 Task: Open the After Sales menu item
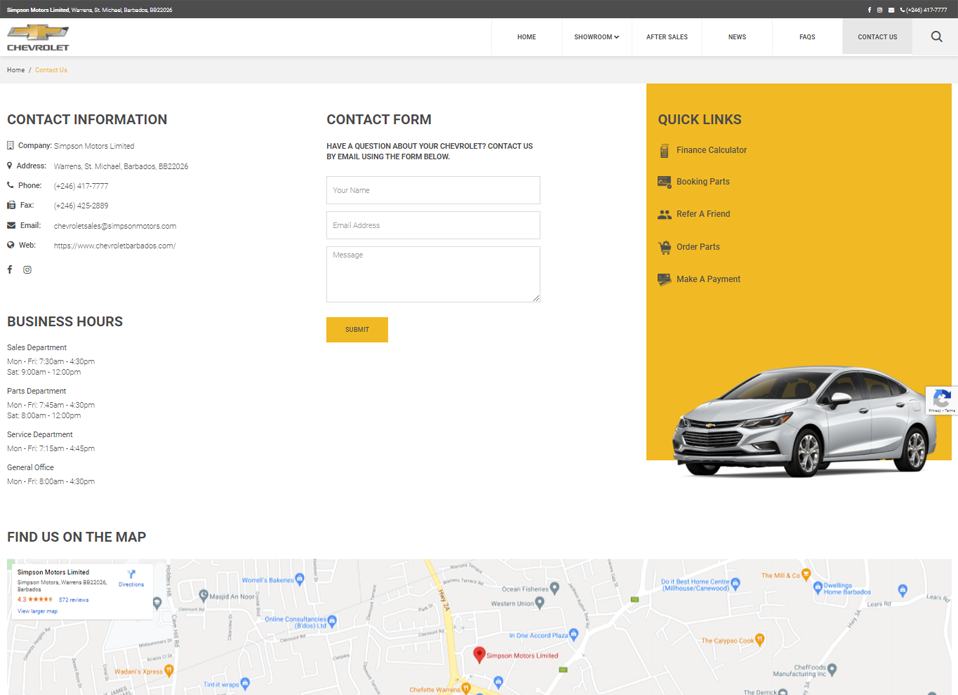[x=666, y=37]
